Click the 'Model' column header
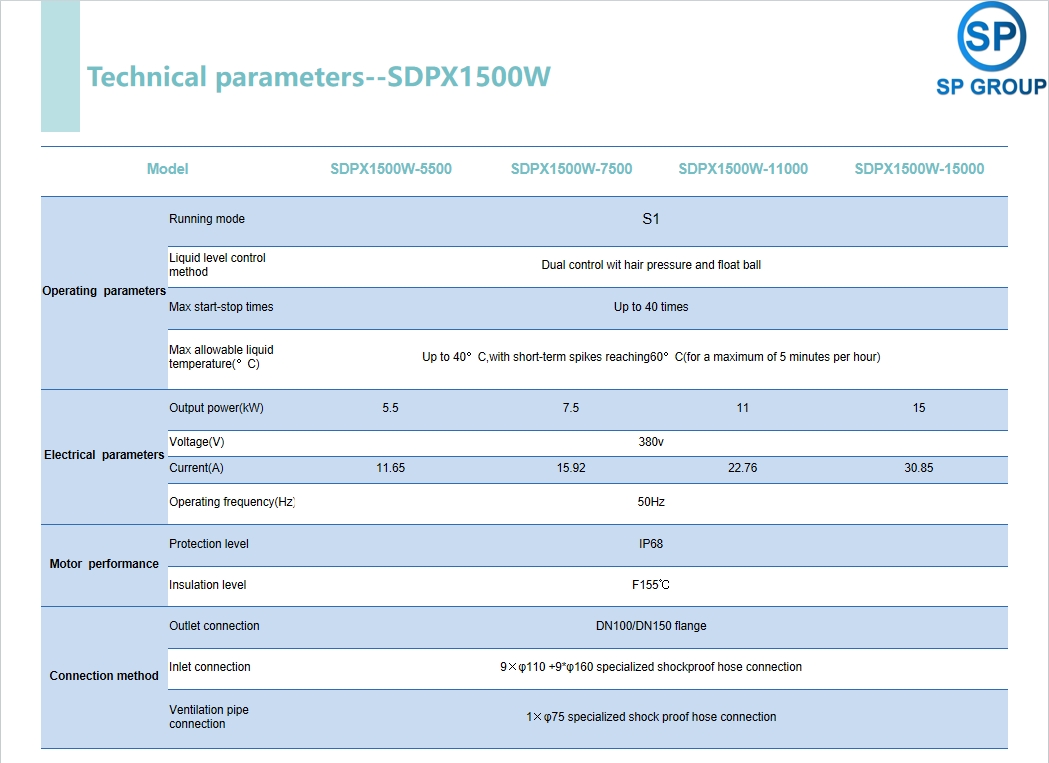Viewport: 1049px width, 763px height. click(167, 169)
